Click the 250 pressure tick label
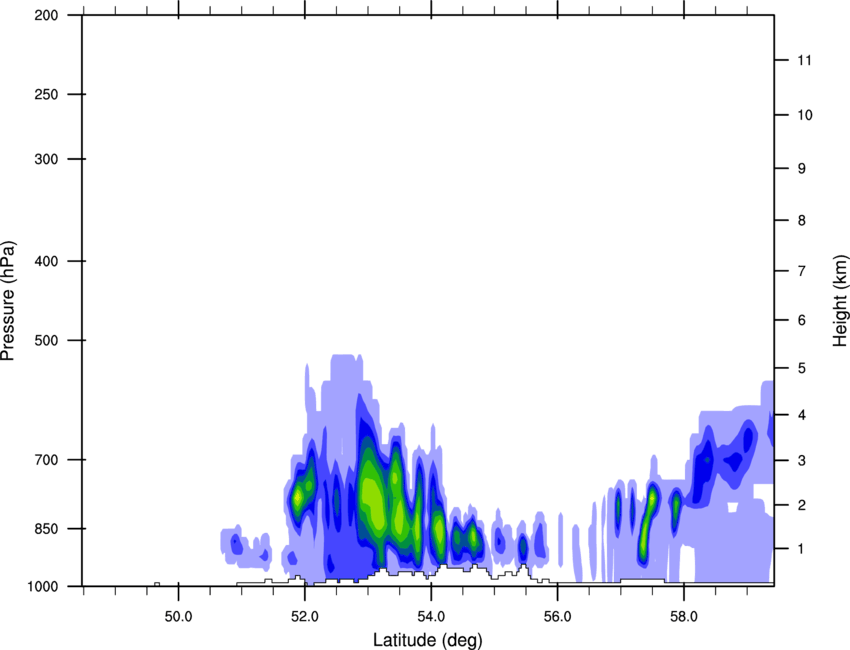Image resolution: width=850 pixels, height=650 pixels. [47, 94]
